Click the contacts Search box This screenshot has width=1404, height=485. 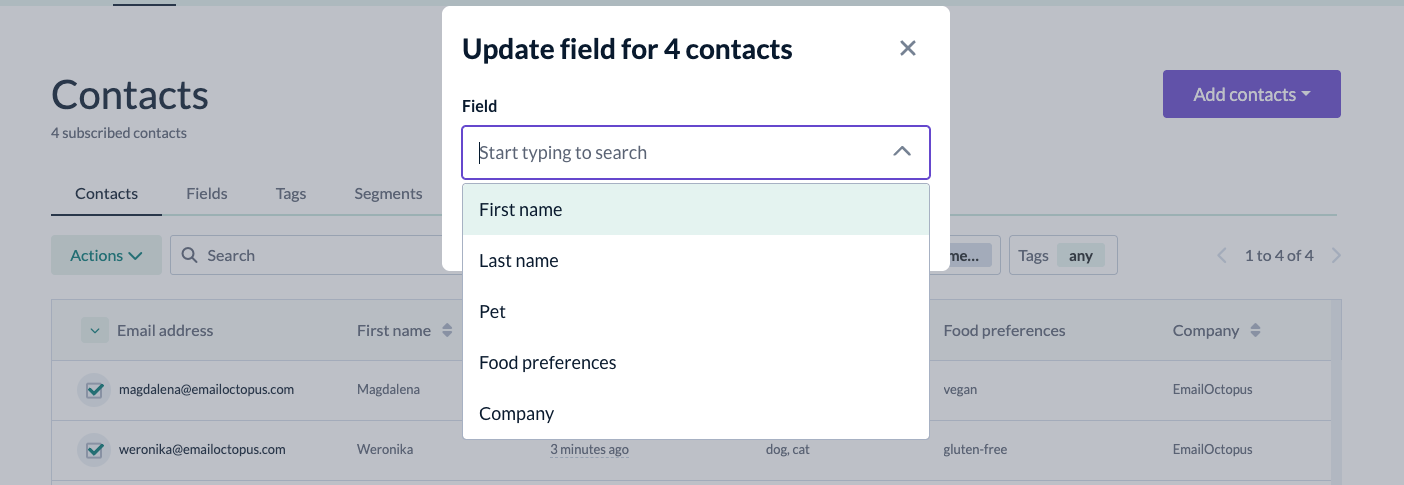point(306,255)
